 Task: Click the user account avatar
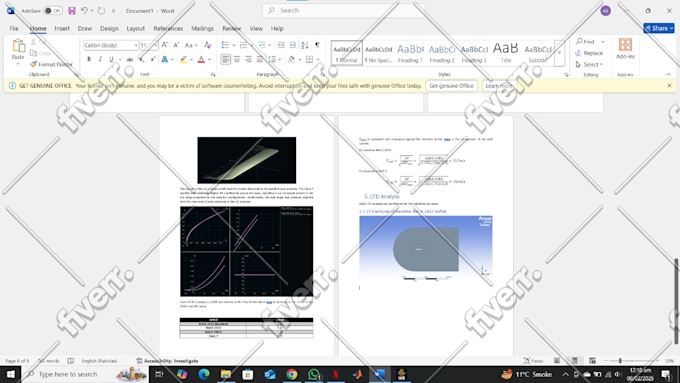coord(605,11)
